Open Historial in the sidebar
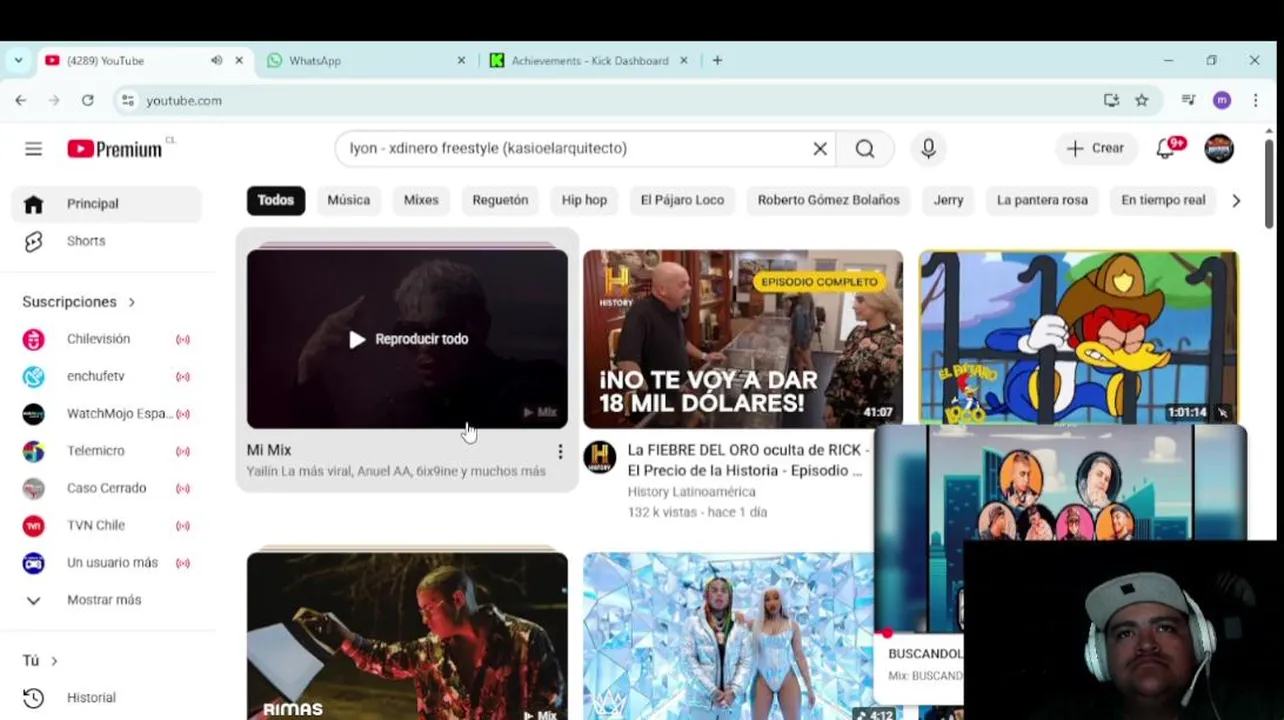Viewport: 1284px width, 720px height. point(106,698)
